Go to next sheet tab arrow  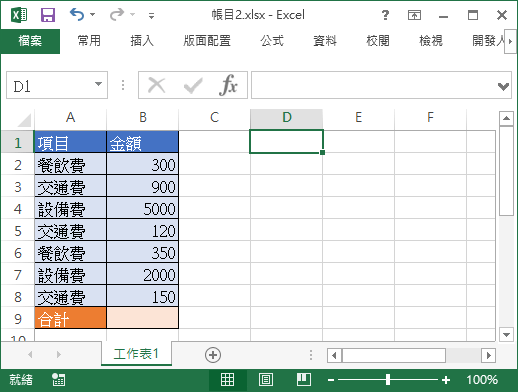click(59, 354)
